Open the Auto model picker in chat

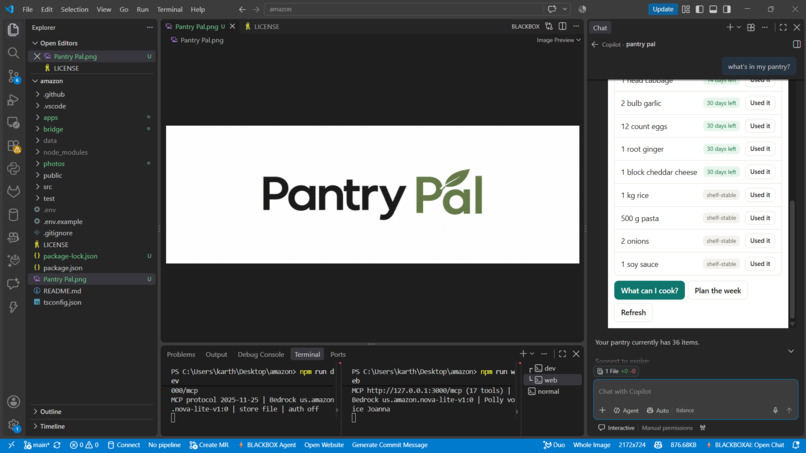(x=657, y=410)
